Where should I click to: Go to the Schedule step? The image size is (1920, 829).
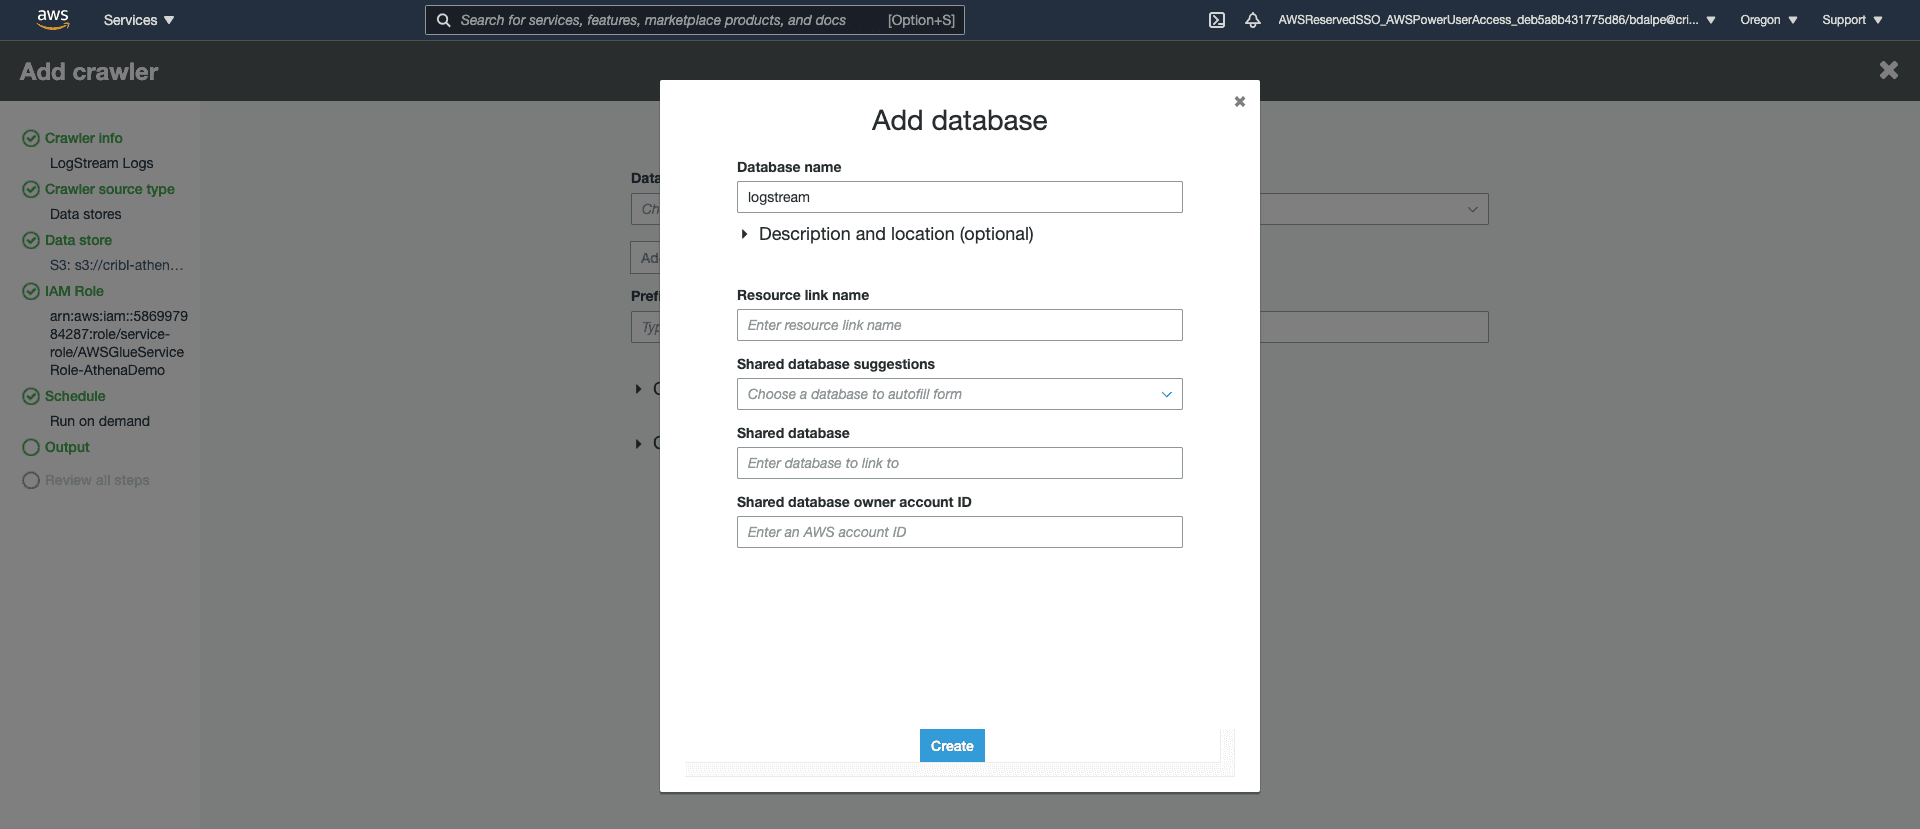click(x=75, y=396)
